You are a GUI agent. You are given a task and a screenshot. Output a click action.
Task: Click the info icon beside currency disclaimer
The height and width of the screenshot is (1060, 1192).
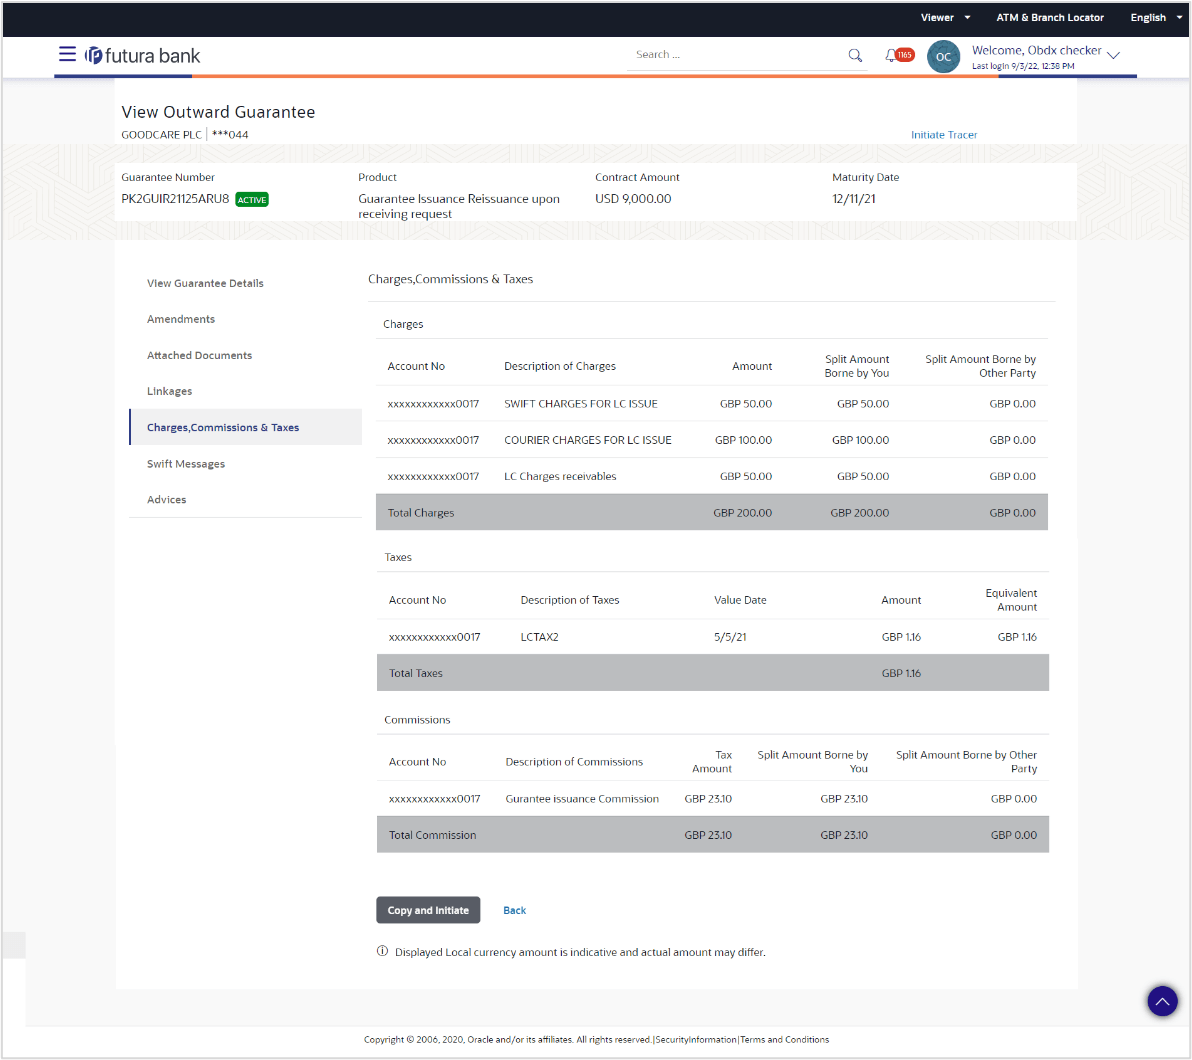point(382,951)
